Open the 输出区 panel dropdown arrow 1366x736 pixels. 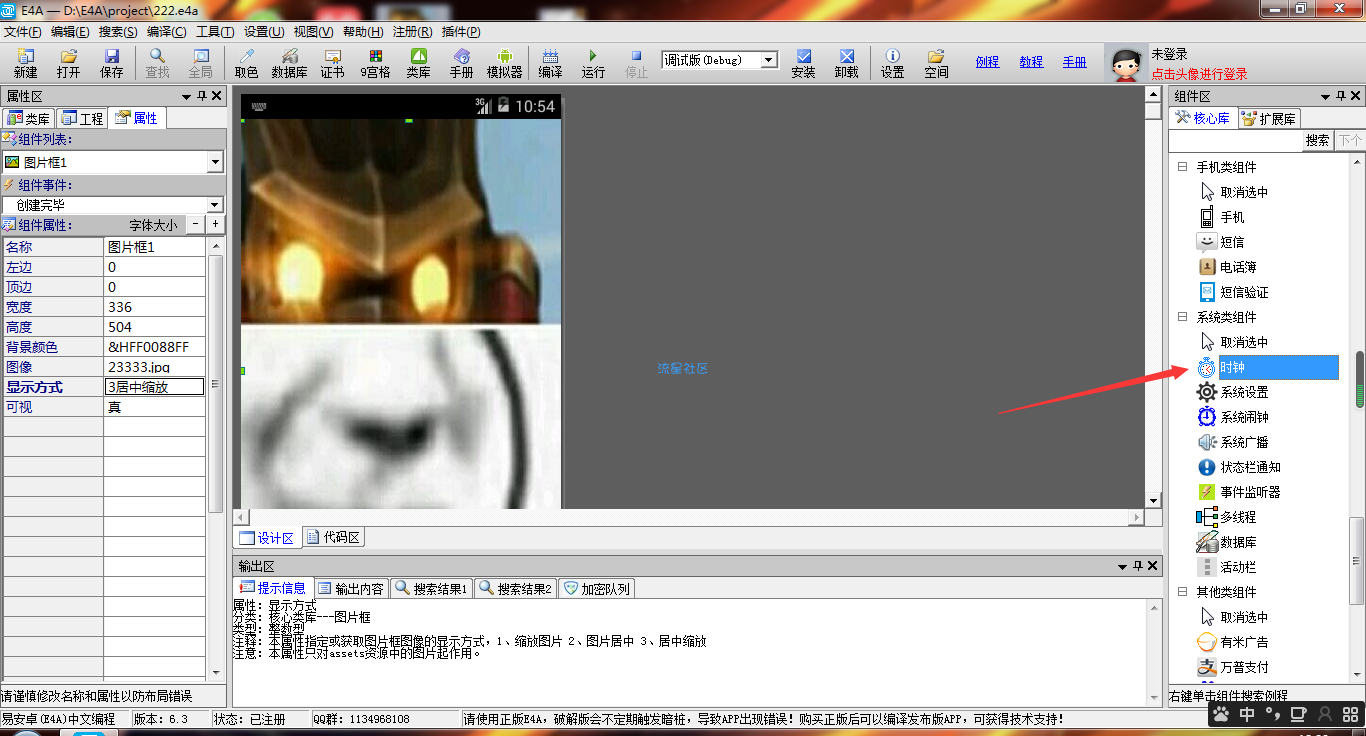coord(1122,566)
